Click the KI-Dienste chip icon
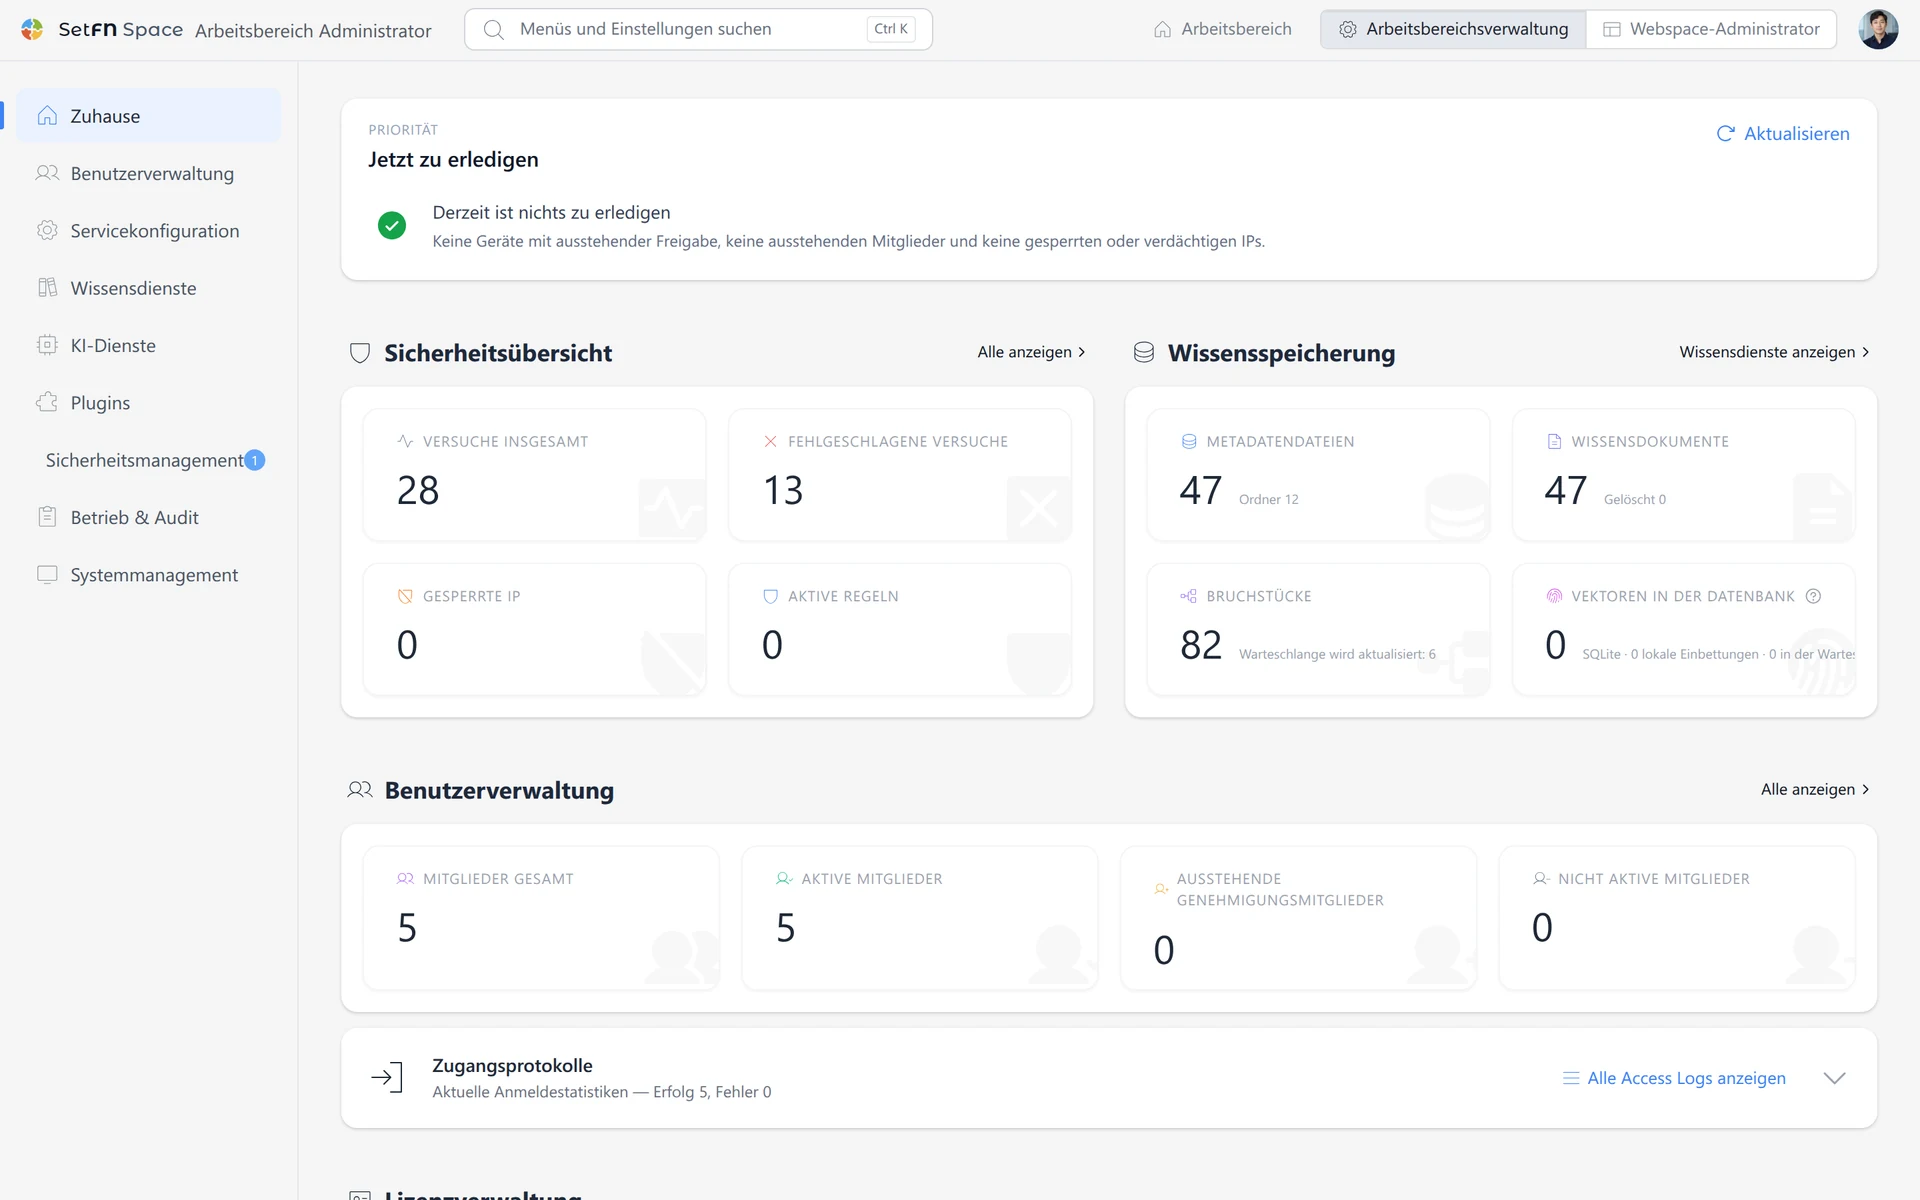 [47, 345]
